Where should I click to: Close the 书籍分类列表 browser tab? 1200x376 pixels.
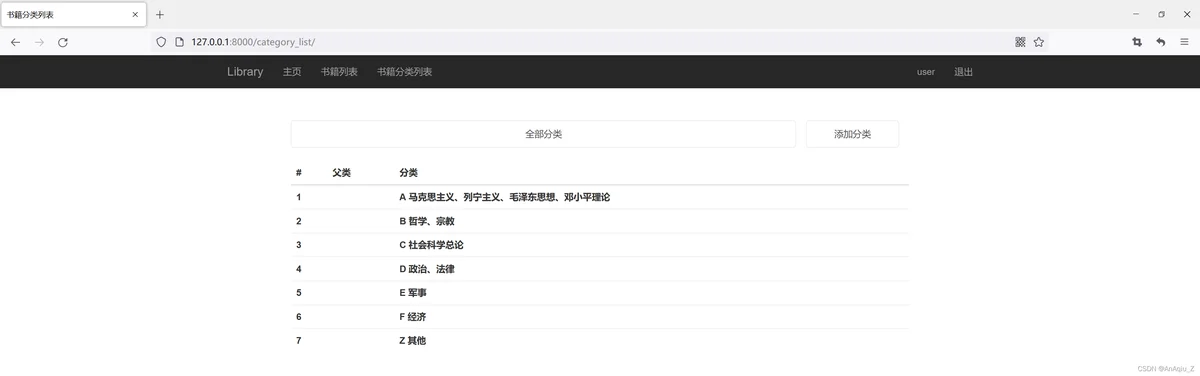(136, 15)
